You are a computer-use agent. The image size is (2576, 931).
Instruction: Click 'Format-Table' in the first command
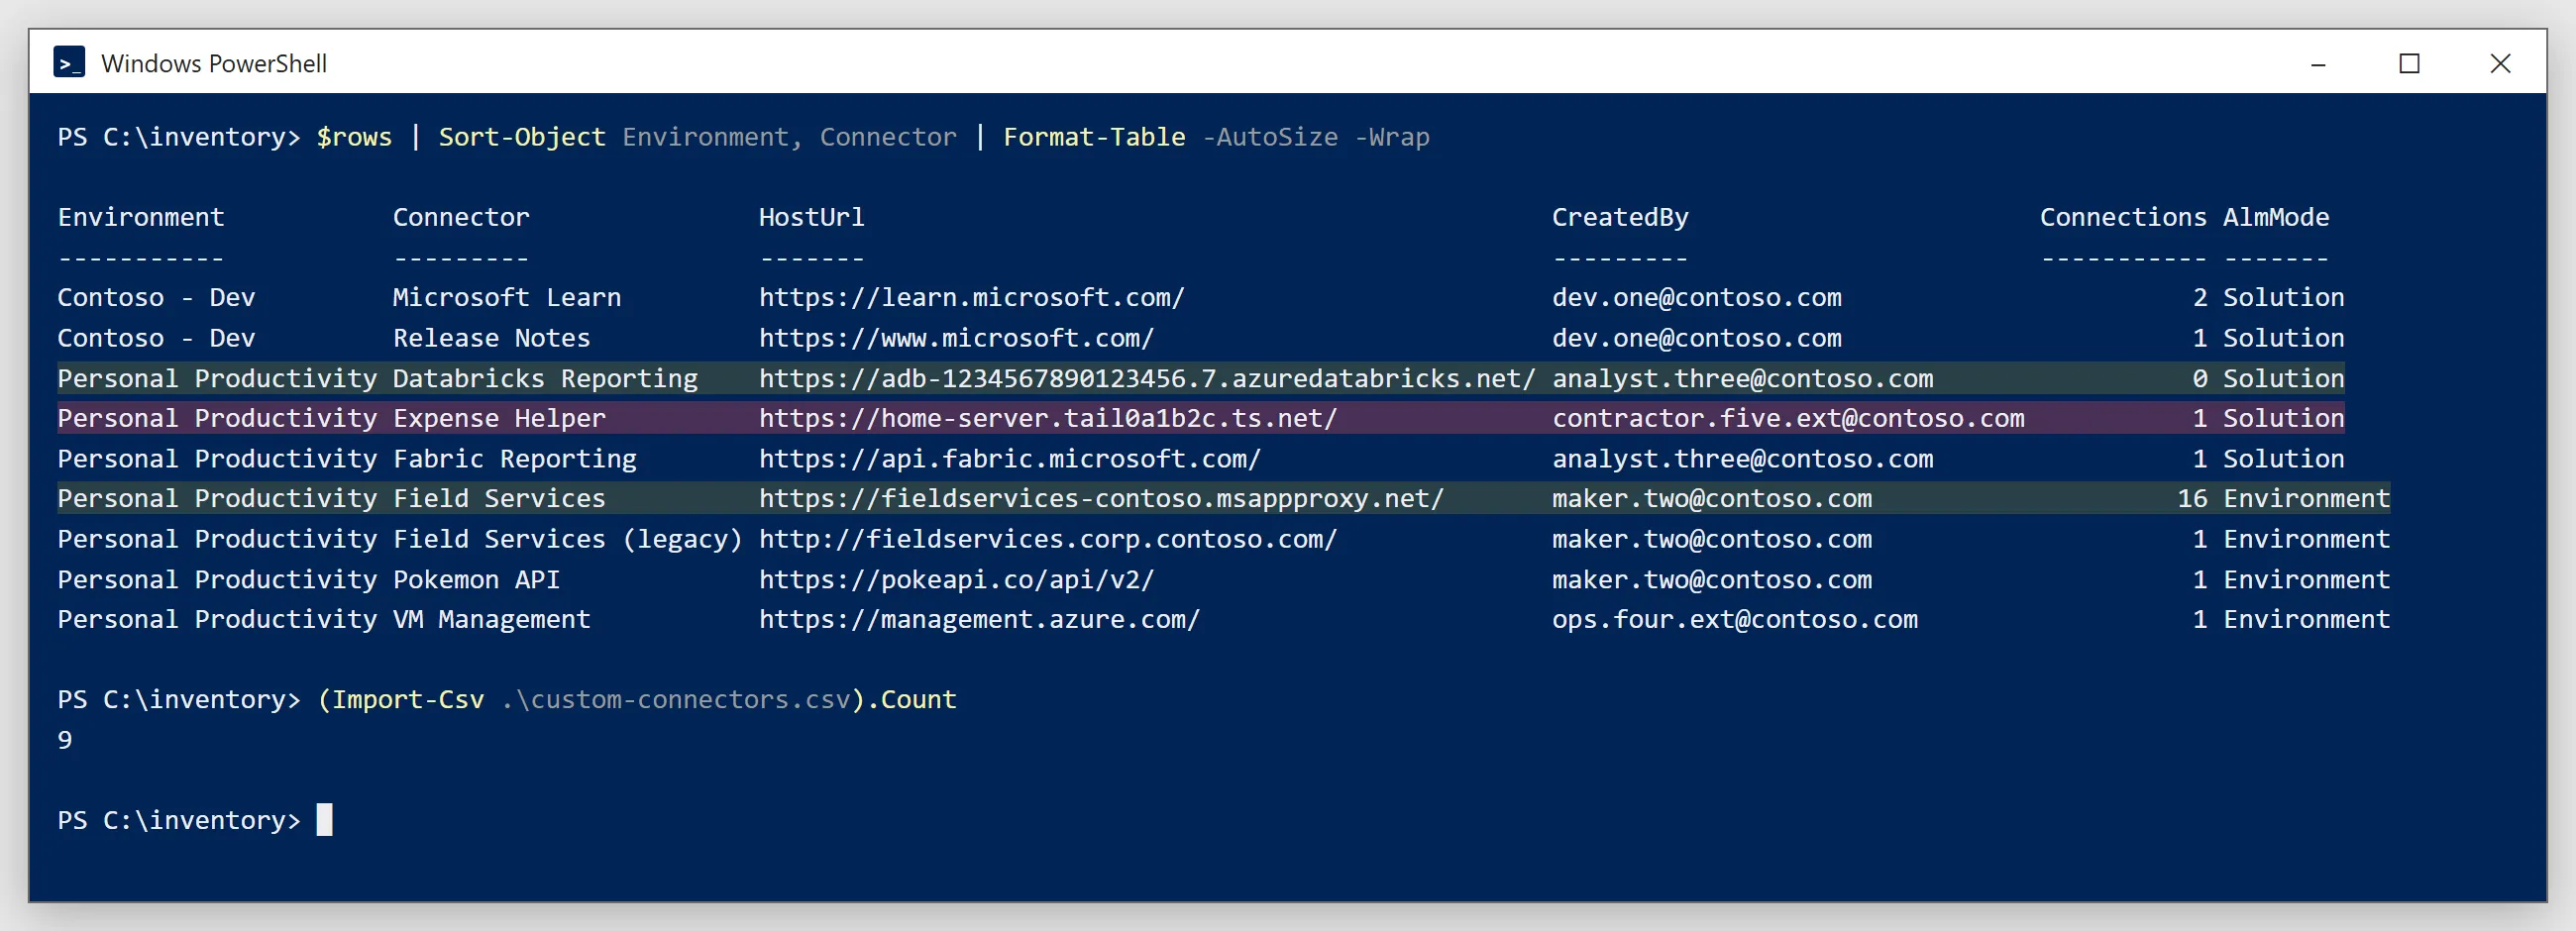(x=1094, y=137)
